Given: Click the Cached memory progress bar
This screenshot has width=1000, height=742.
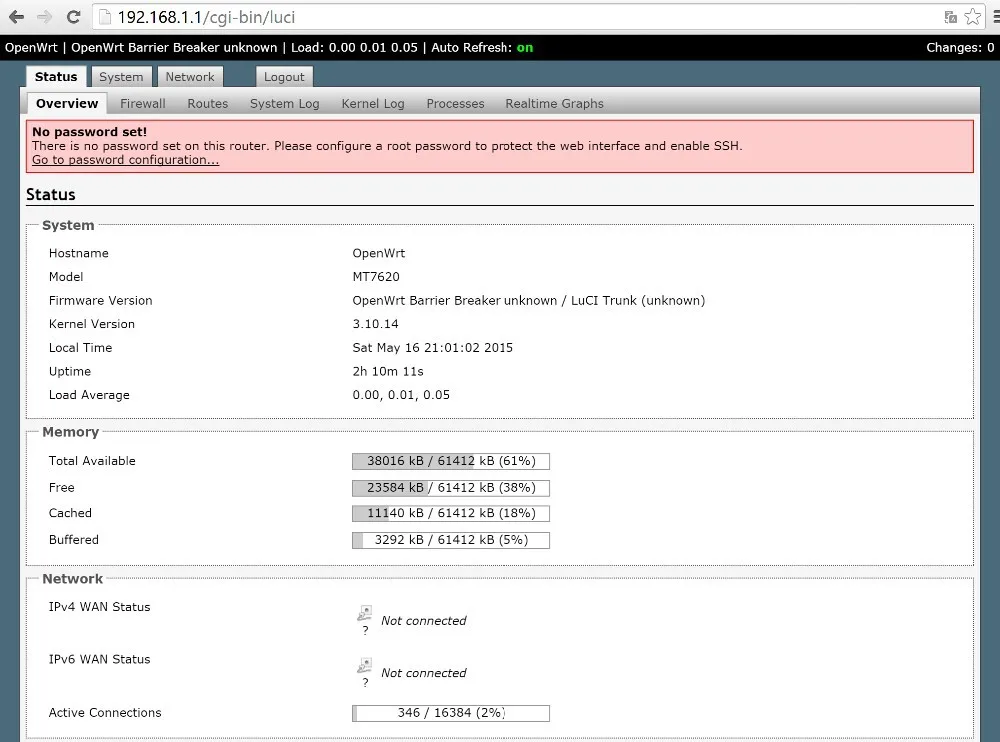Looking at the screenshot, I should click(x=451, y=514).
